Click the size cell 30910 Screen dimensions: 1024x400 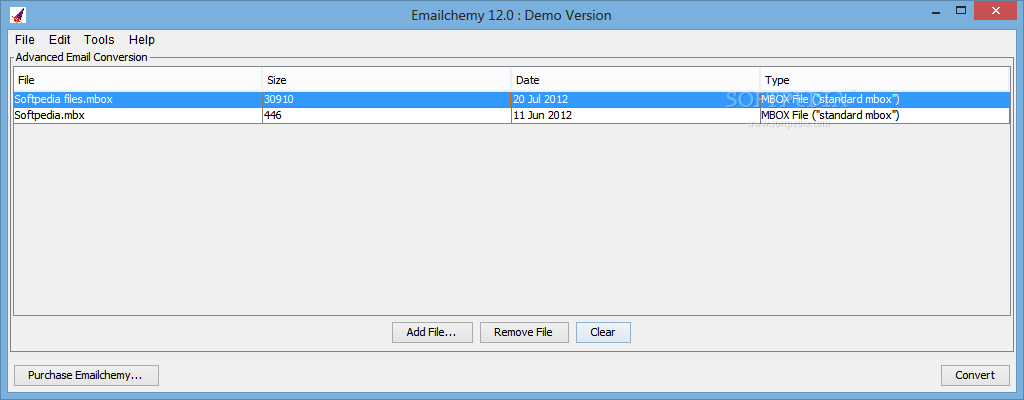[387, 99]
